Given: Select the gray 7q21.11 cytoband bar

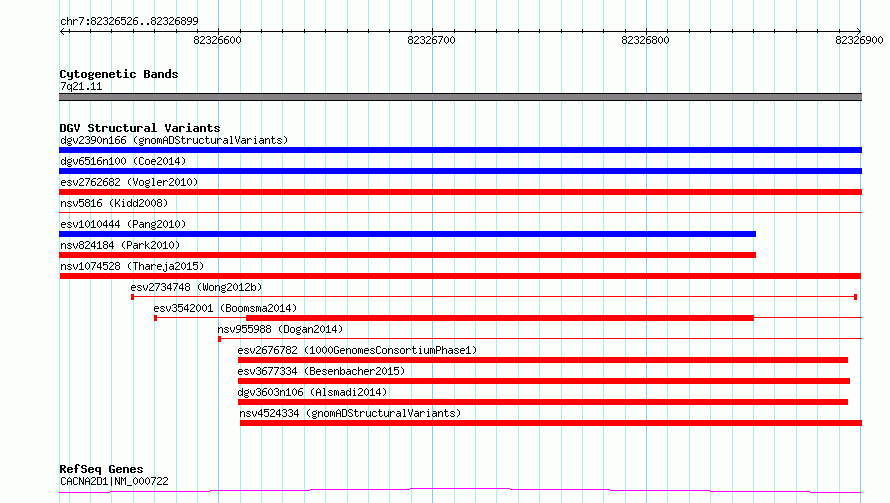Looking at the screenshot, I should [x=460, y=97].
